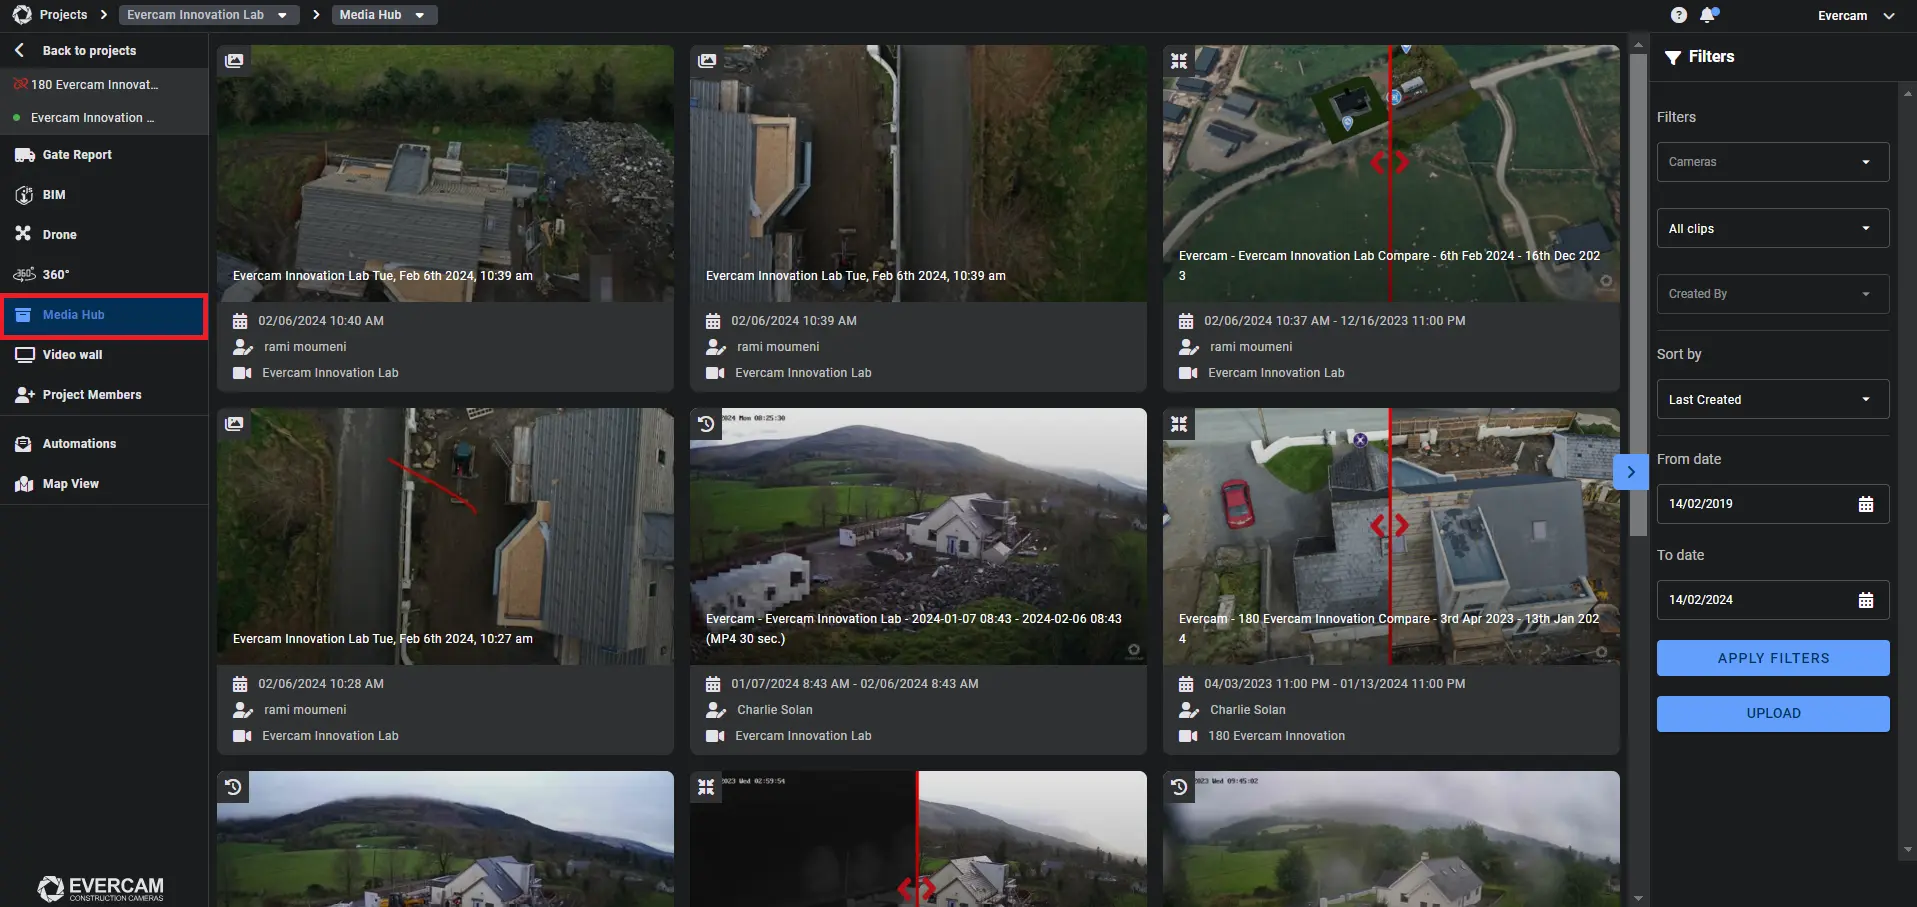Click the calendar icon beside 02/06/2024 10:40 AM
Image resolution: width=1917 pixels, height=907 pixels.
(240, 321)
